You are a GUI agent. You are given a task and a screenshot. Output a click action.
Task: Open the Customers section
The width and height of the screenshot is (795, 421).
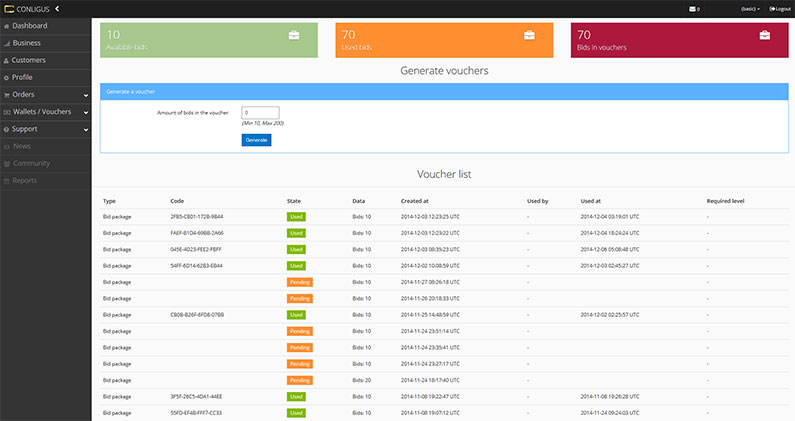coord(29,60)
